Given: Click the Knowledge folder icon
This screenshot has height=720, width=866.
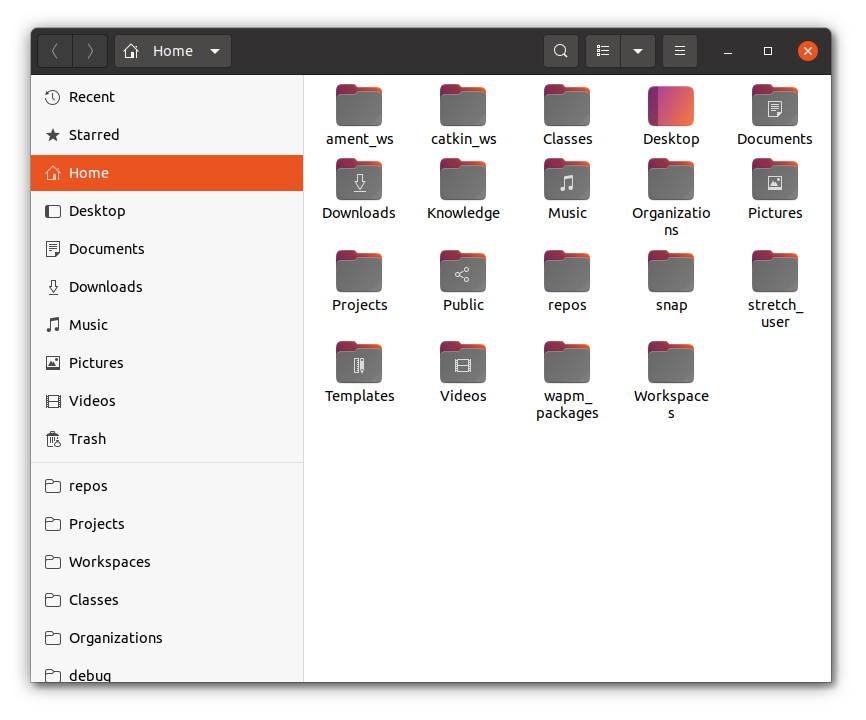Looking at the screenshot, I should click(463, 179).
